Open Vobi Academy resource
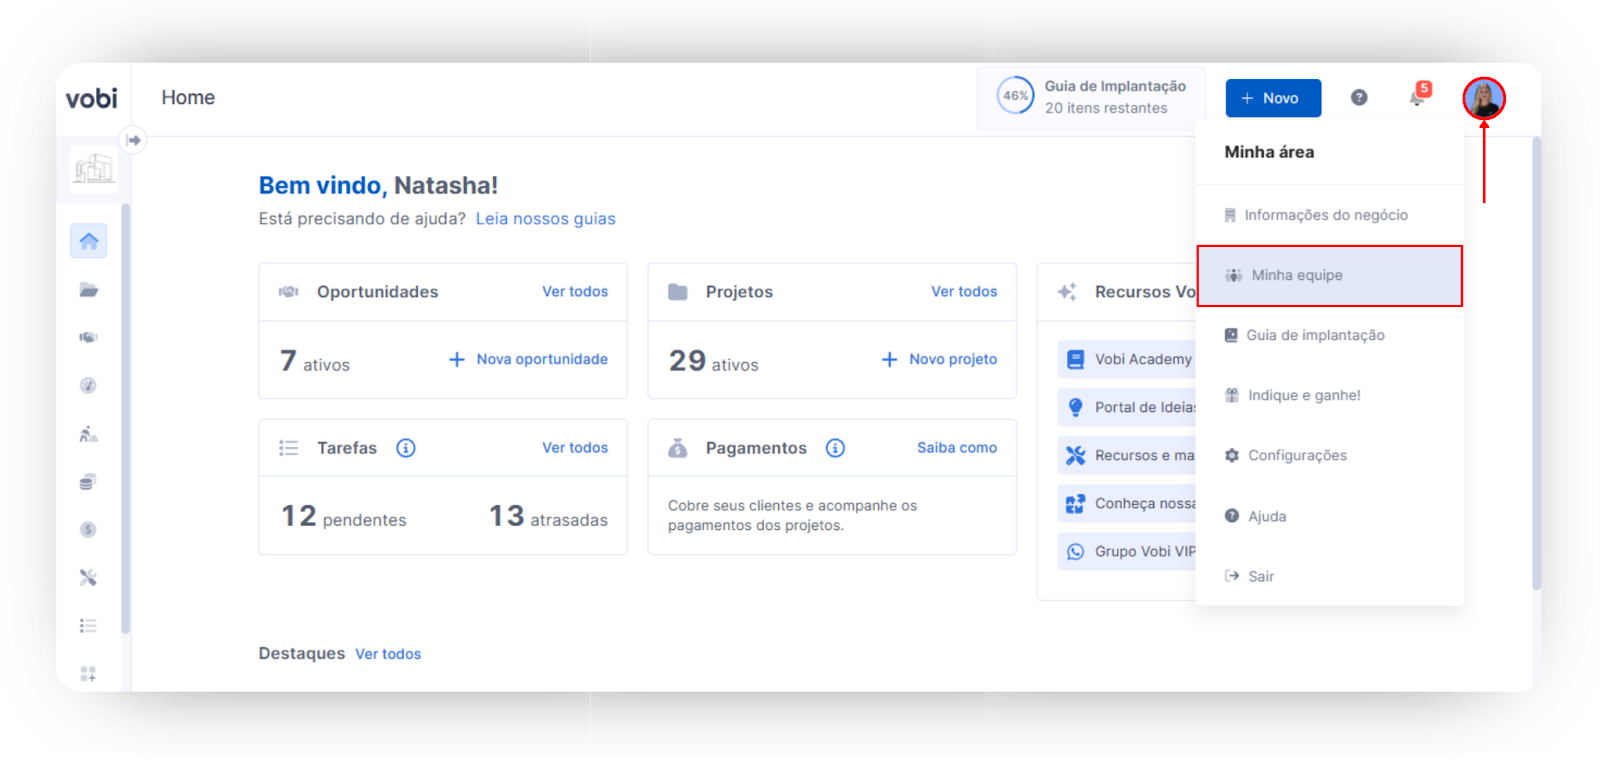1600x780 pixels. coord(1128,359)
